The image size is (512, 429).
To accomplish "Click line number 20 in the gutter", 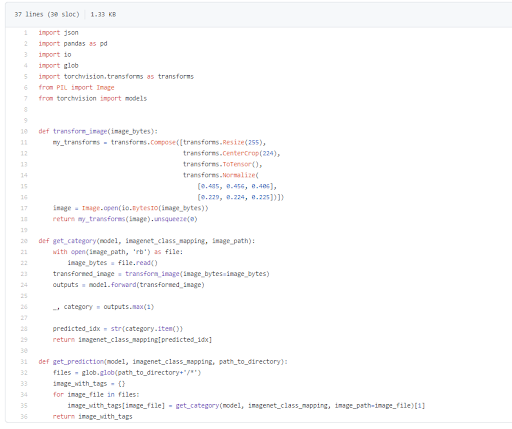I will tap(24, 241).
